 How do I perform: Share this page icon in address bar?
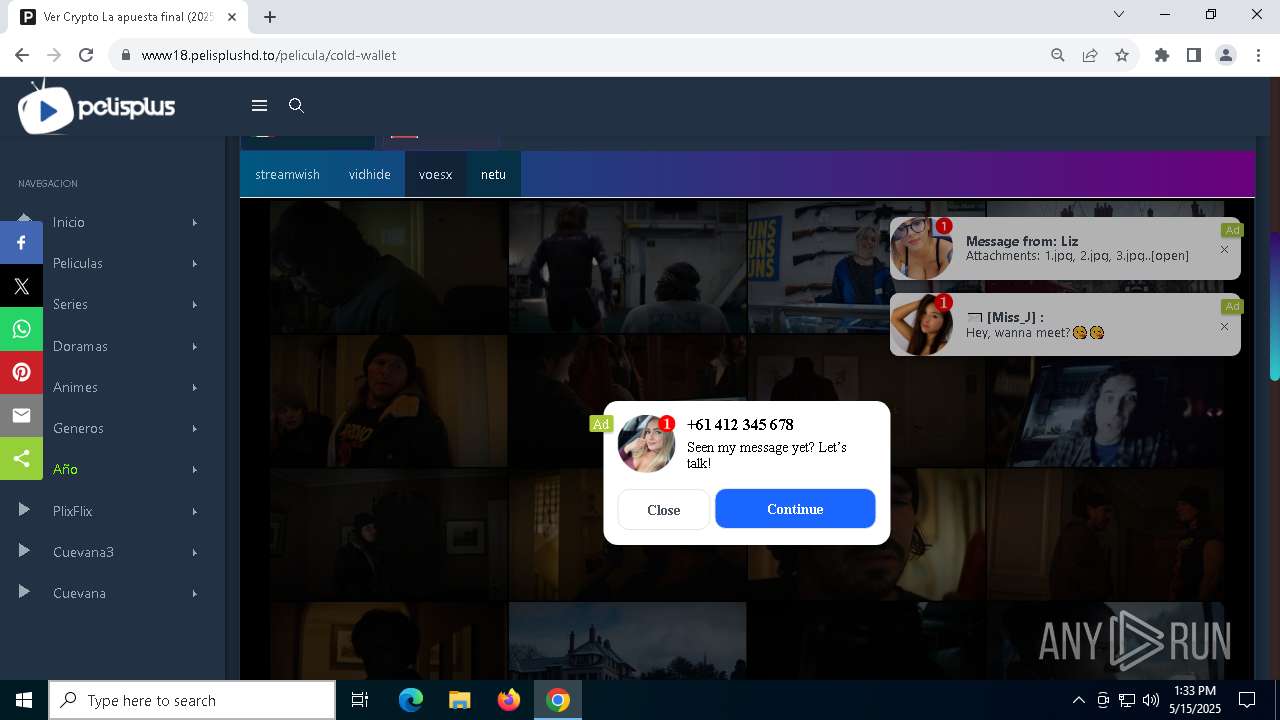coord(1090,55)
